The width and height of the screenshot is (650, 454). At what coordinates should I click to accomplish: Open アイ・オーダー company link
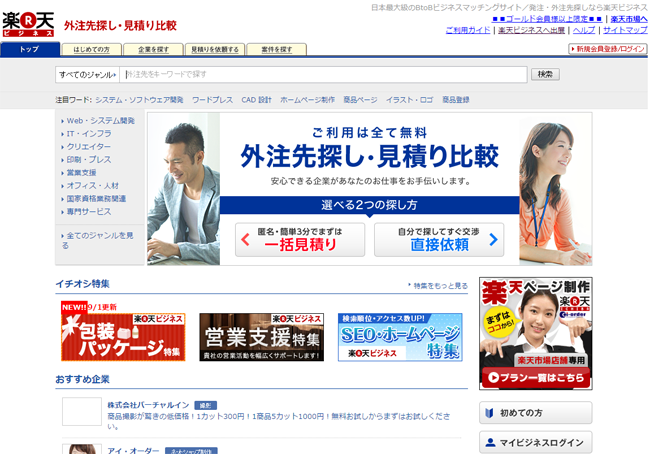click(x=133, y=450)
